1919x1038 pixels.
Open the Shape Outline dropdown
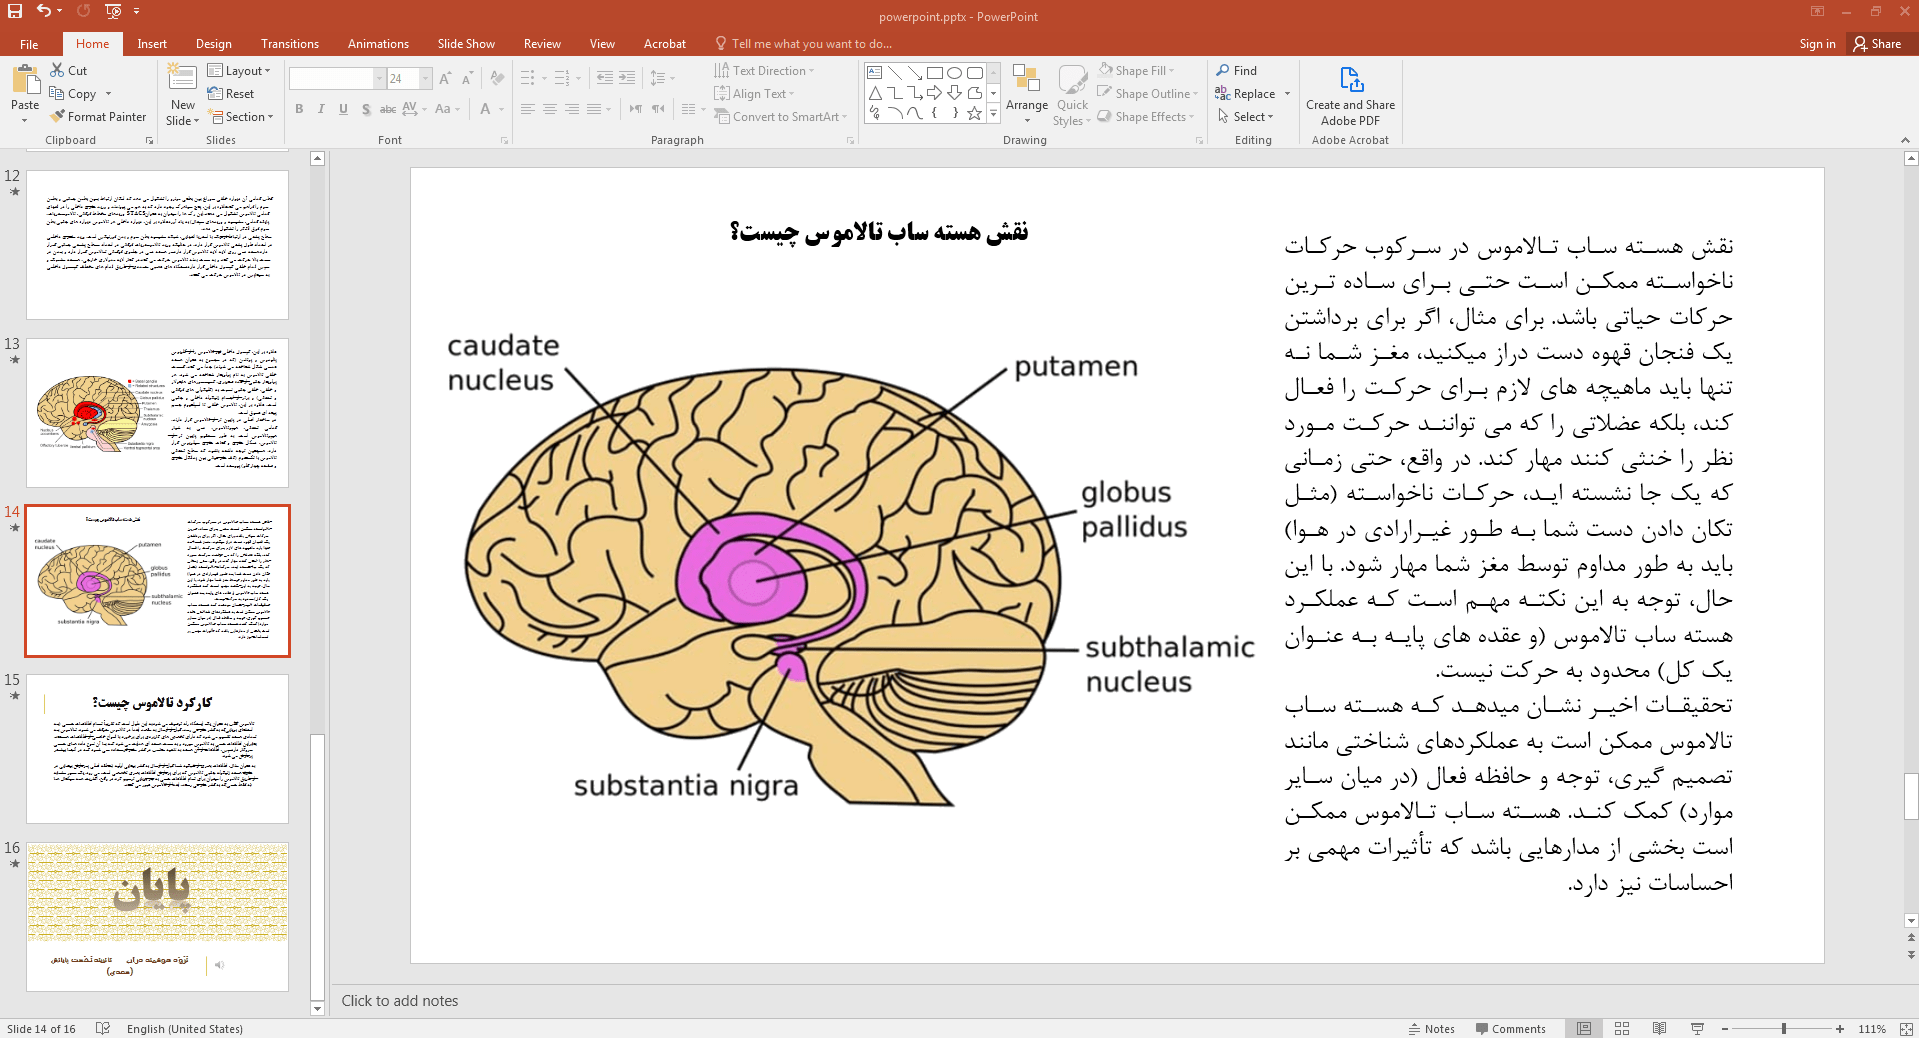pos(1147,93)
